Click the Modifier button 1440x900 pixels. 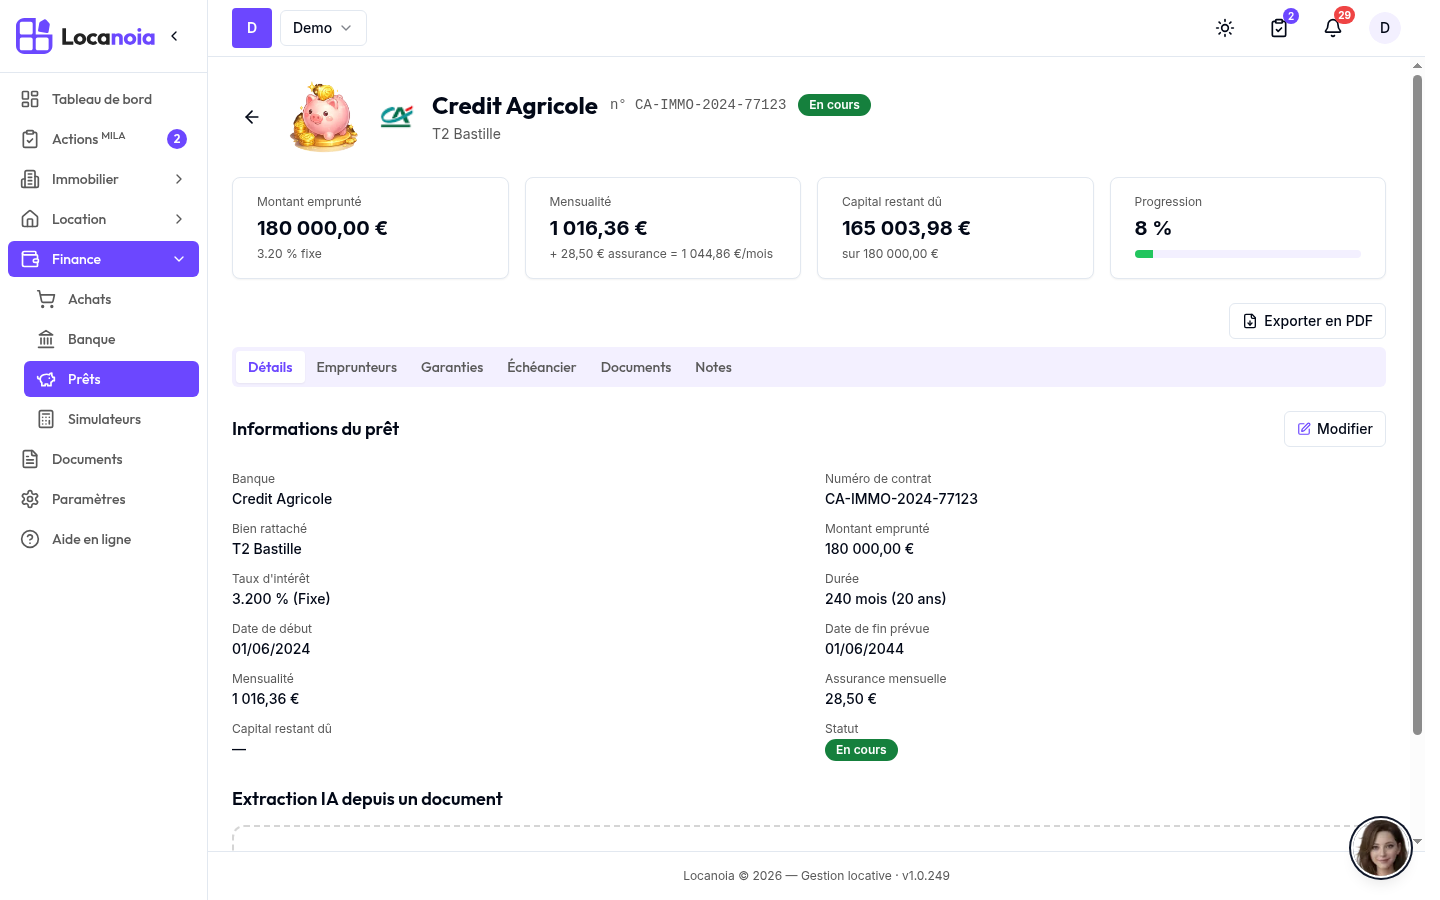tap(1335, 429)
